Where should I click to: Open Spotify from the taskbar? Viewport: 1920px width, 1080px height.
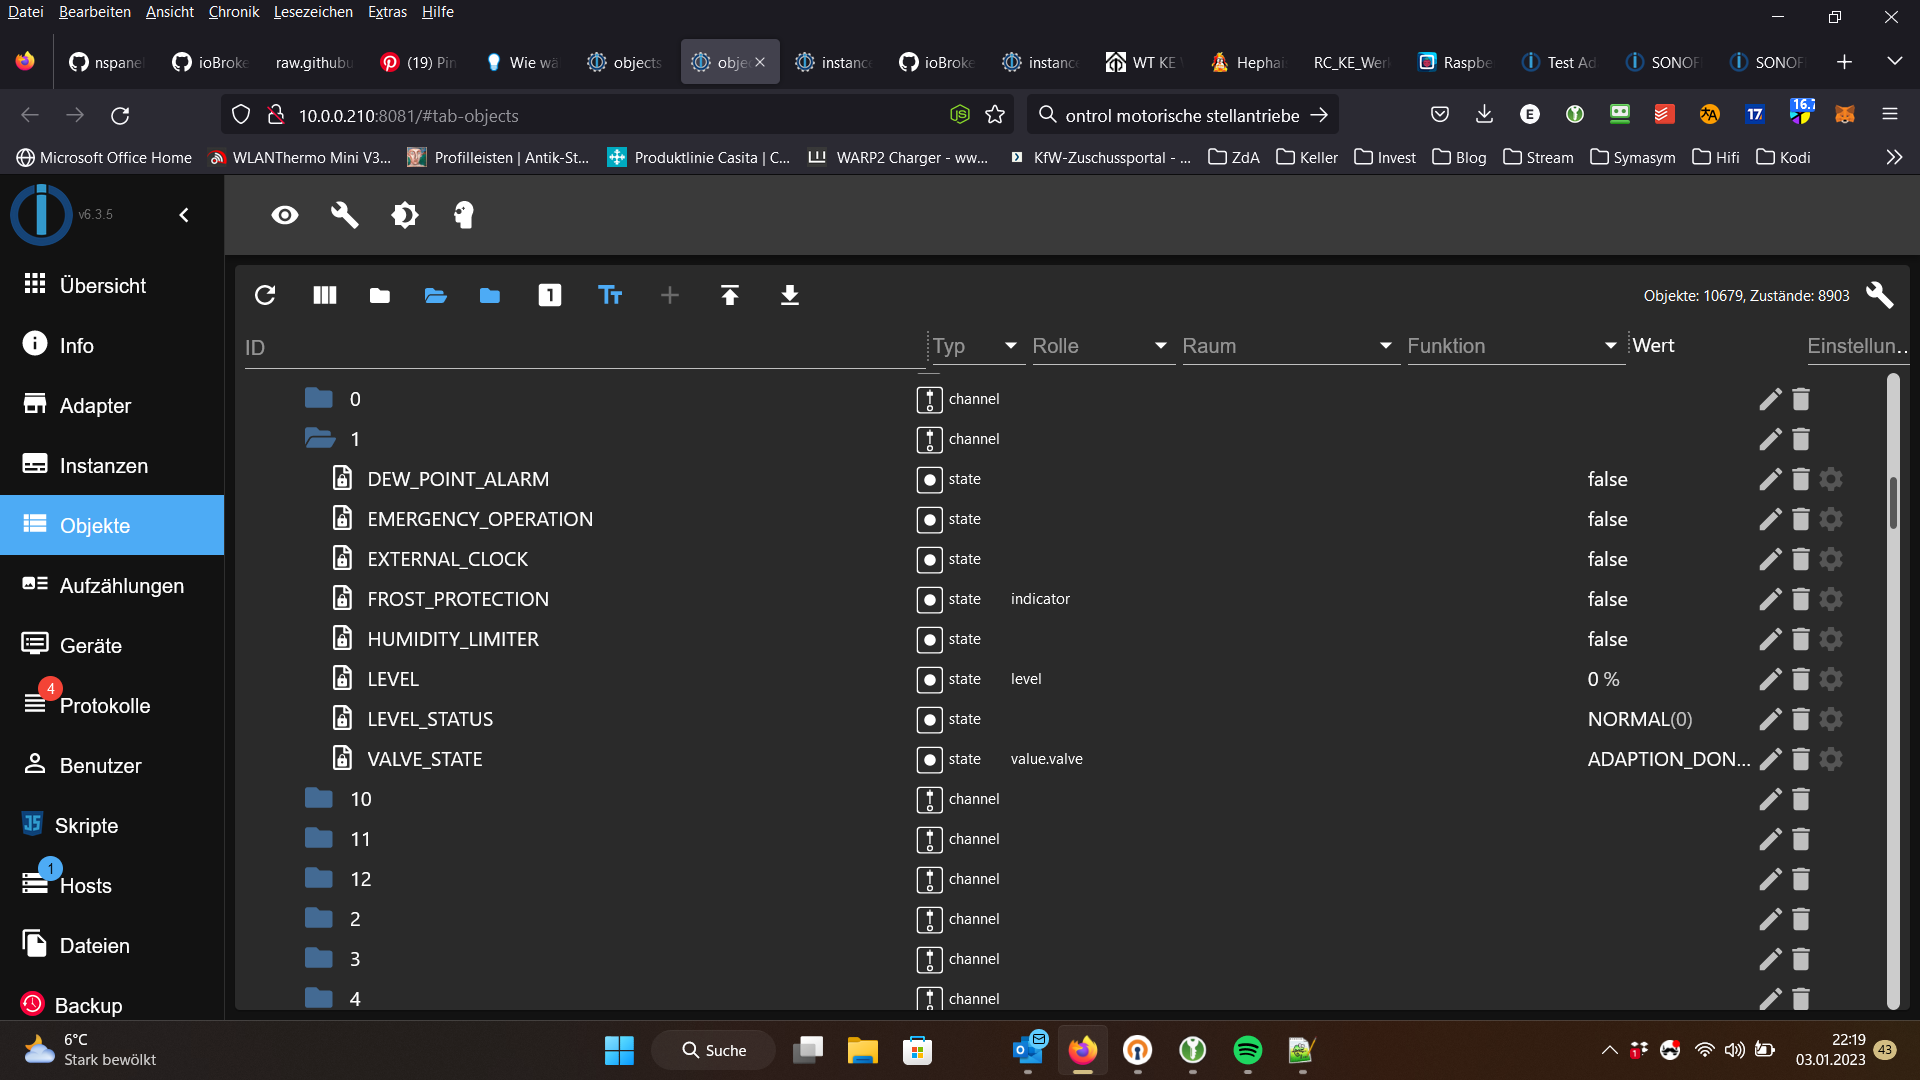[x=1247, y=1050]
